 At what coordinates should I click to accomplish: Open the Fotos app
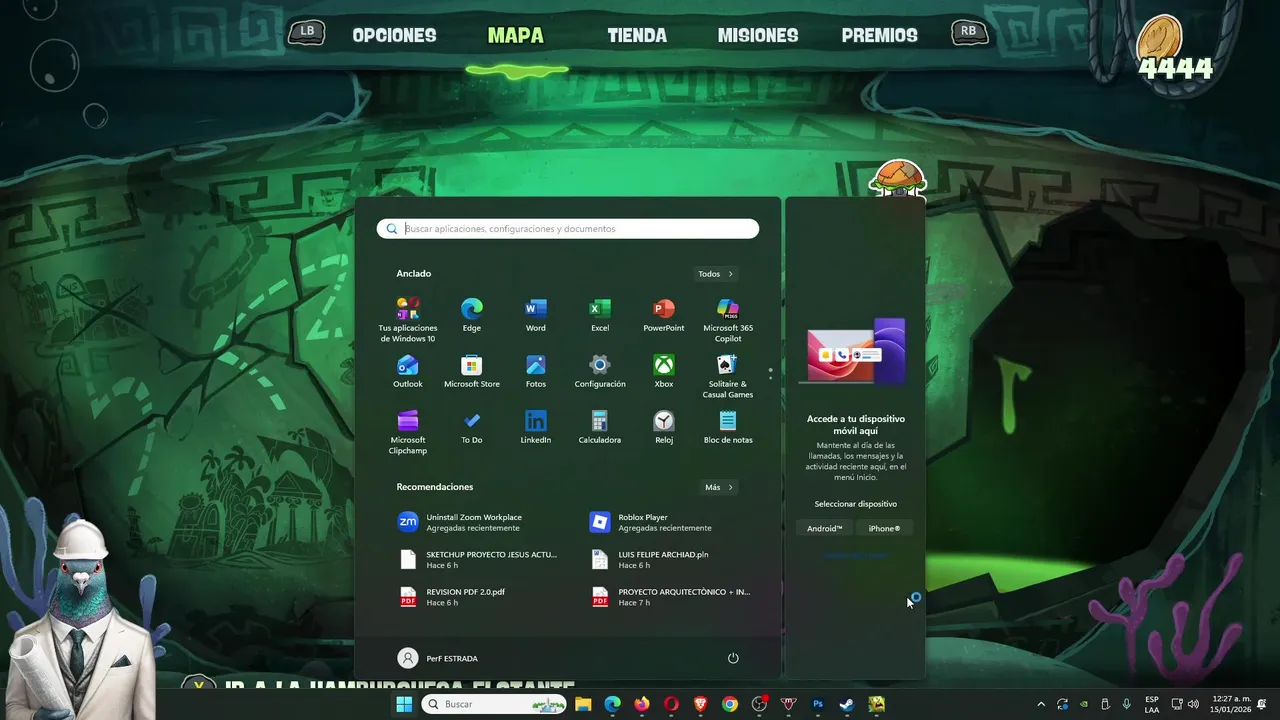pos(536,371)
